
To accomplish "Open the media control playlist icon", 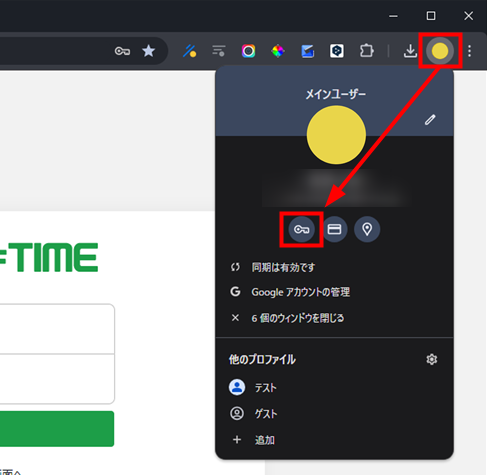I will pyautogui.click(x=219, y=51).
